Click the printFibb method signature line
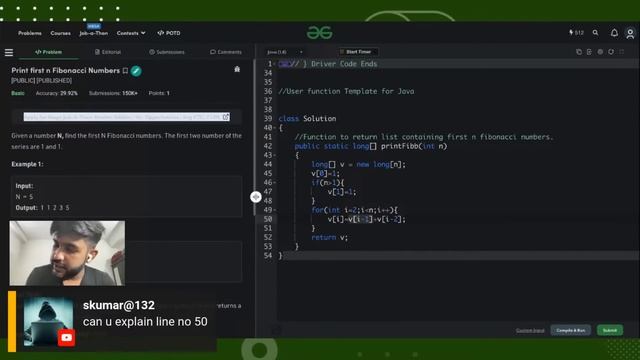This screenshot has width=640, height=360. [371, 146]
